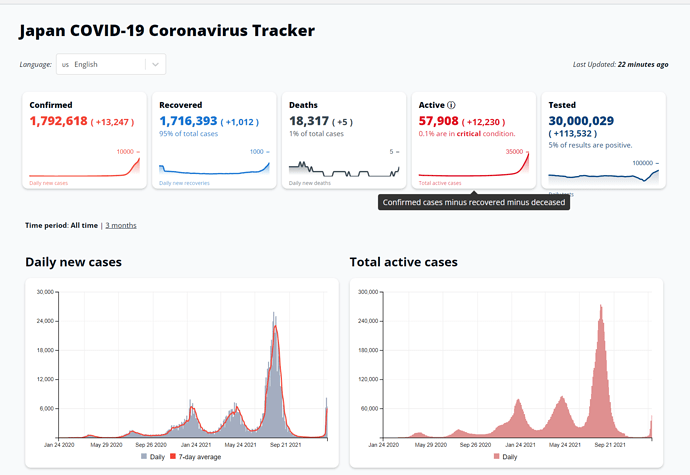Click the Daily new cases chart peak
The image size is (690, 475).
click(x=275, y=314)
